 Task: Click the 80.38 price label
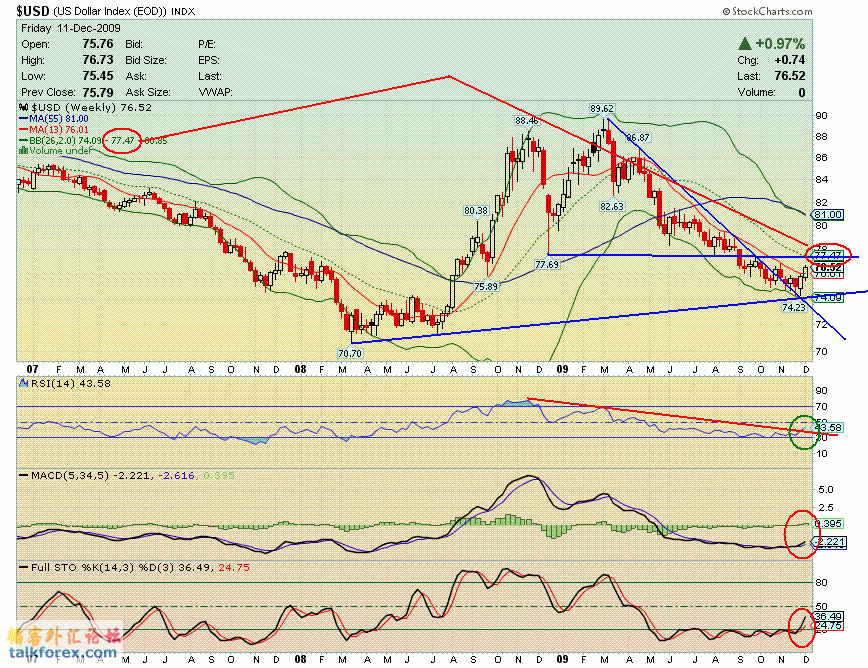(476, 210)
